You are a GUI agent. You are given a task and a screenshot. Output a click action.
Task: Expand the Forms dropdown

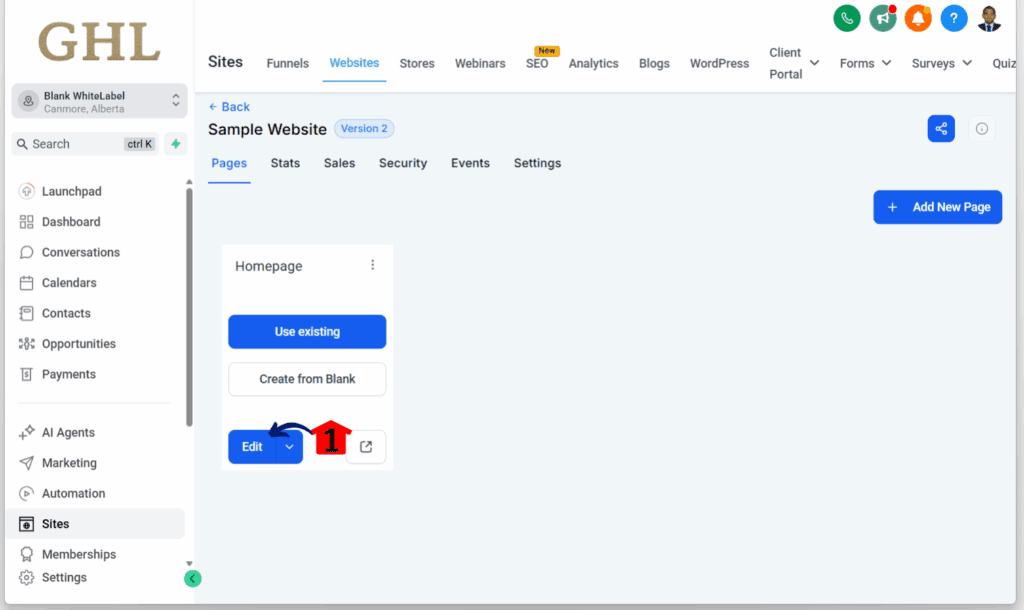pos(865,63)
